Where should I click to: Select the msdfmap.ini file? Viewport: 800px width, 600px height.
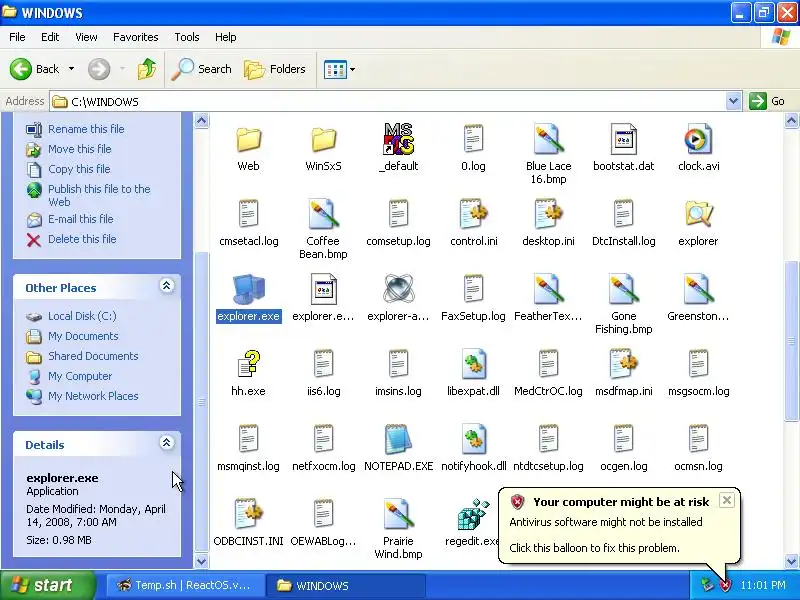tap(623, 364)
